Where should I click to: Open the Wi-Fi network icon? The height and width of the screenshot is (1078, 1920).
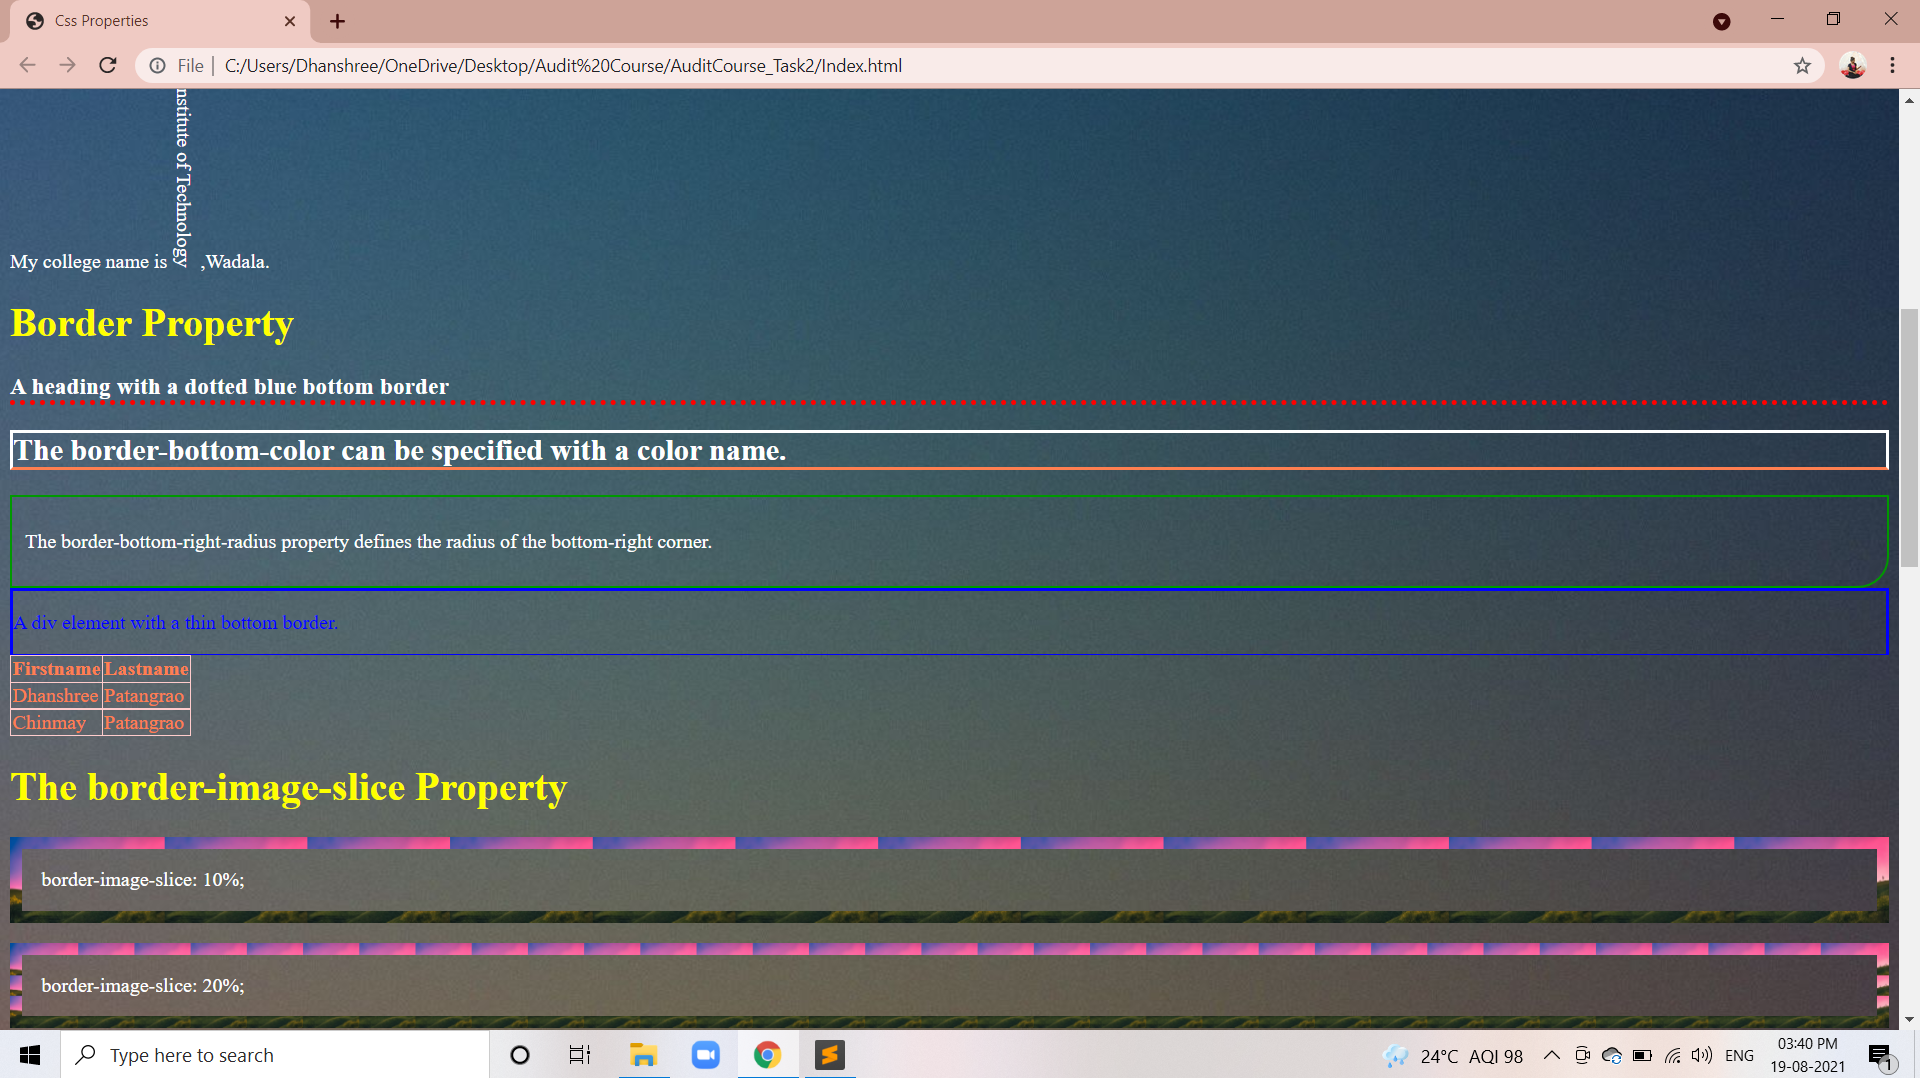[x=1672, y=1055]
